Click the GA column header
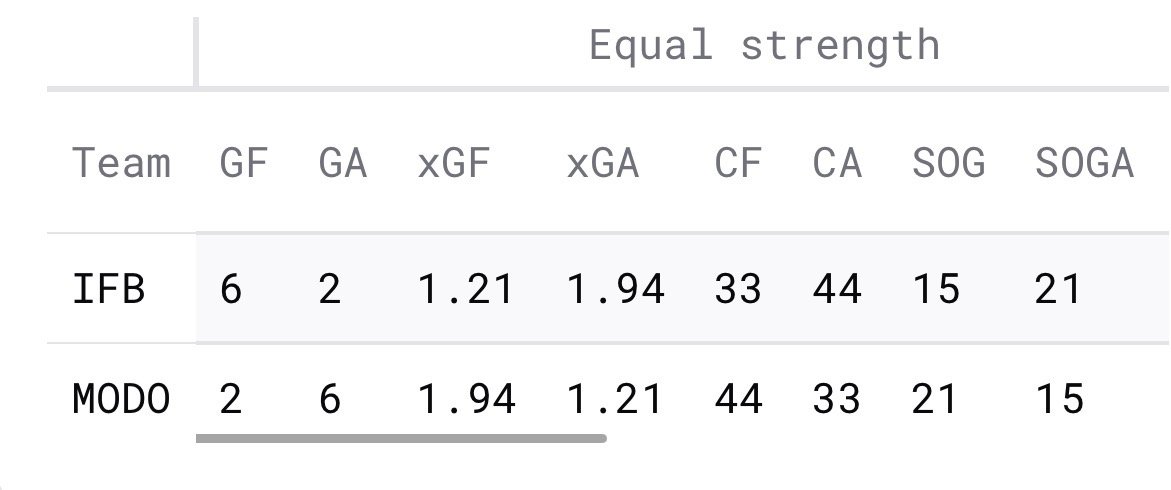The width and height of the screenshot is (1171, 490). [x=342, y=162]
